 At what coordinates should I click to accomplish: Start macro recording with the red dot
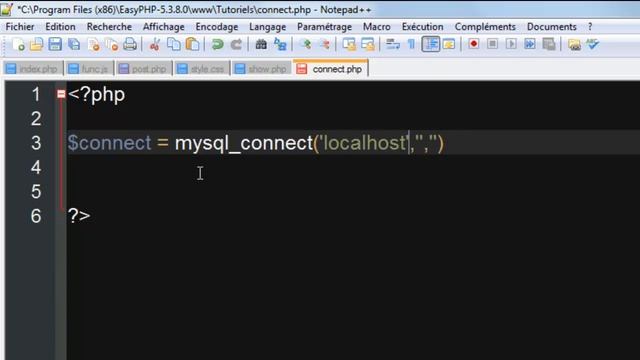tap(473, 44)
